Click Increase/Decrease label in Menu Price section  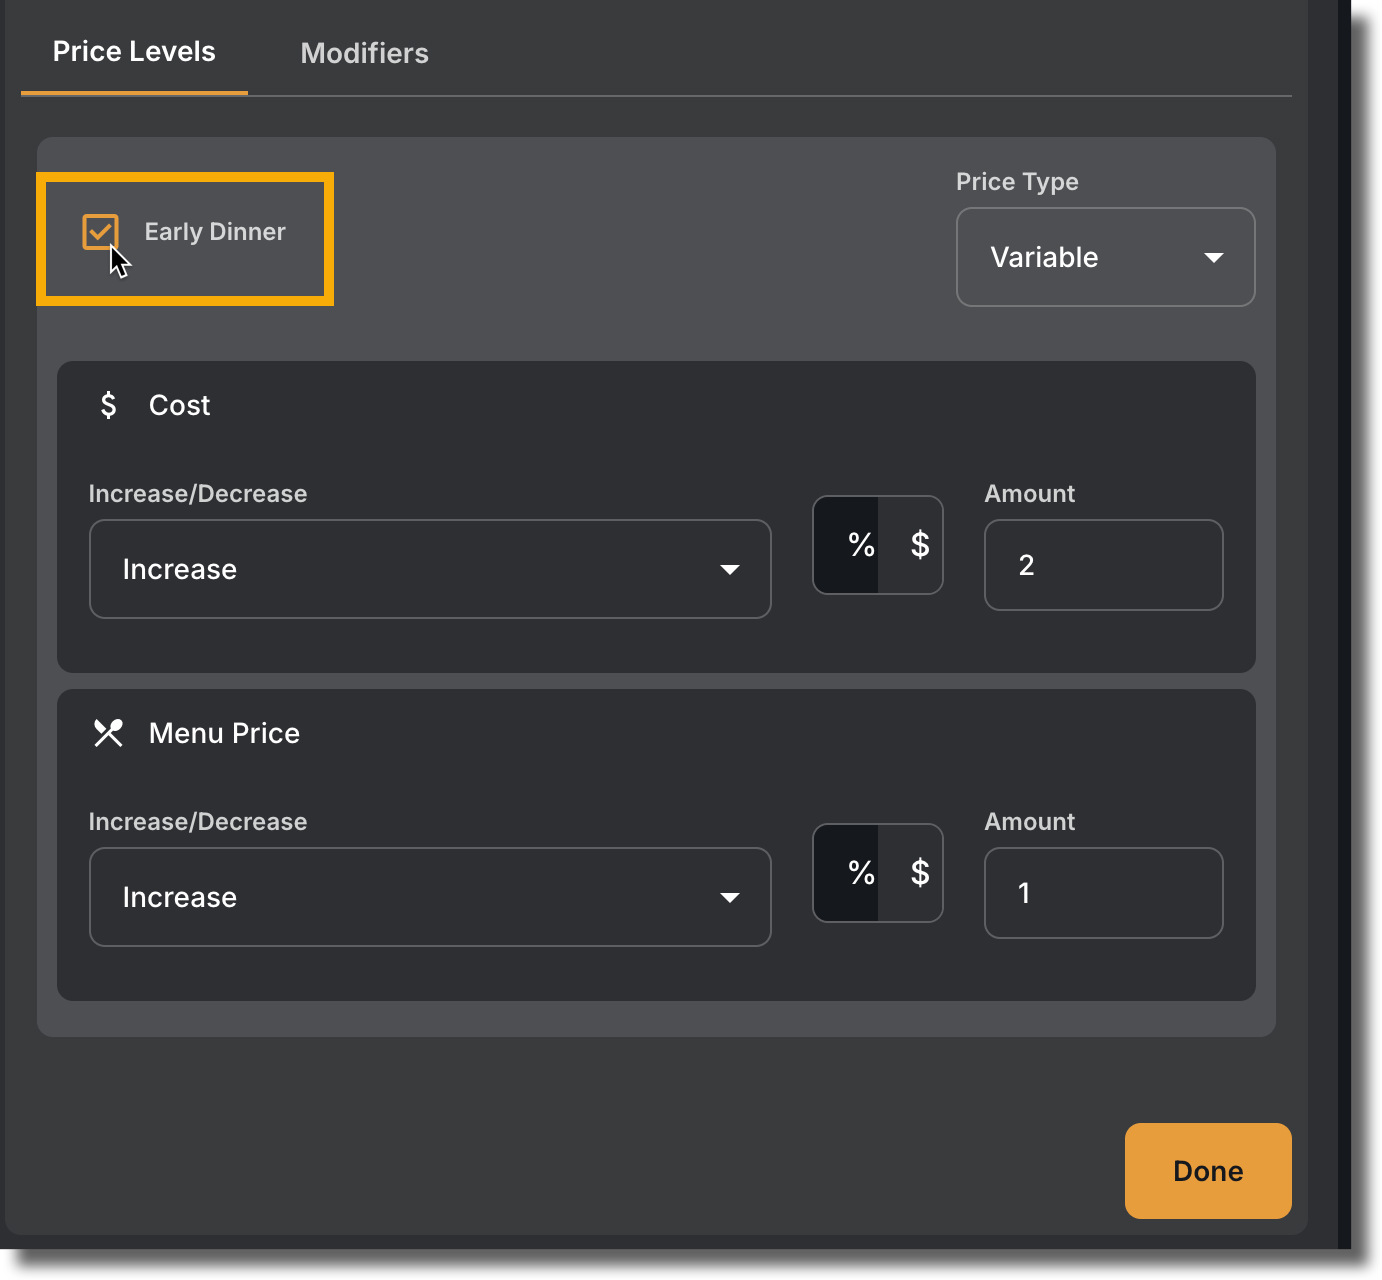point(198,821)
